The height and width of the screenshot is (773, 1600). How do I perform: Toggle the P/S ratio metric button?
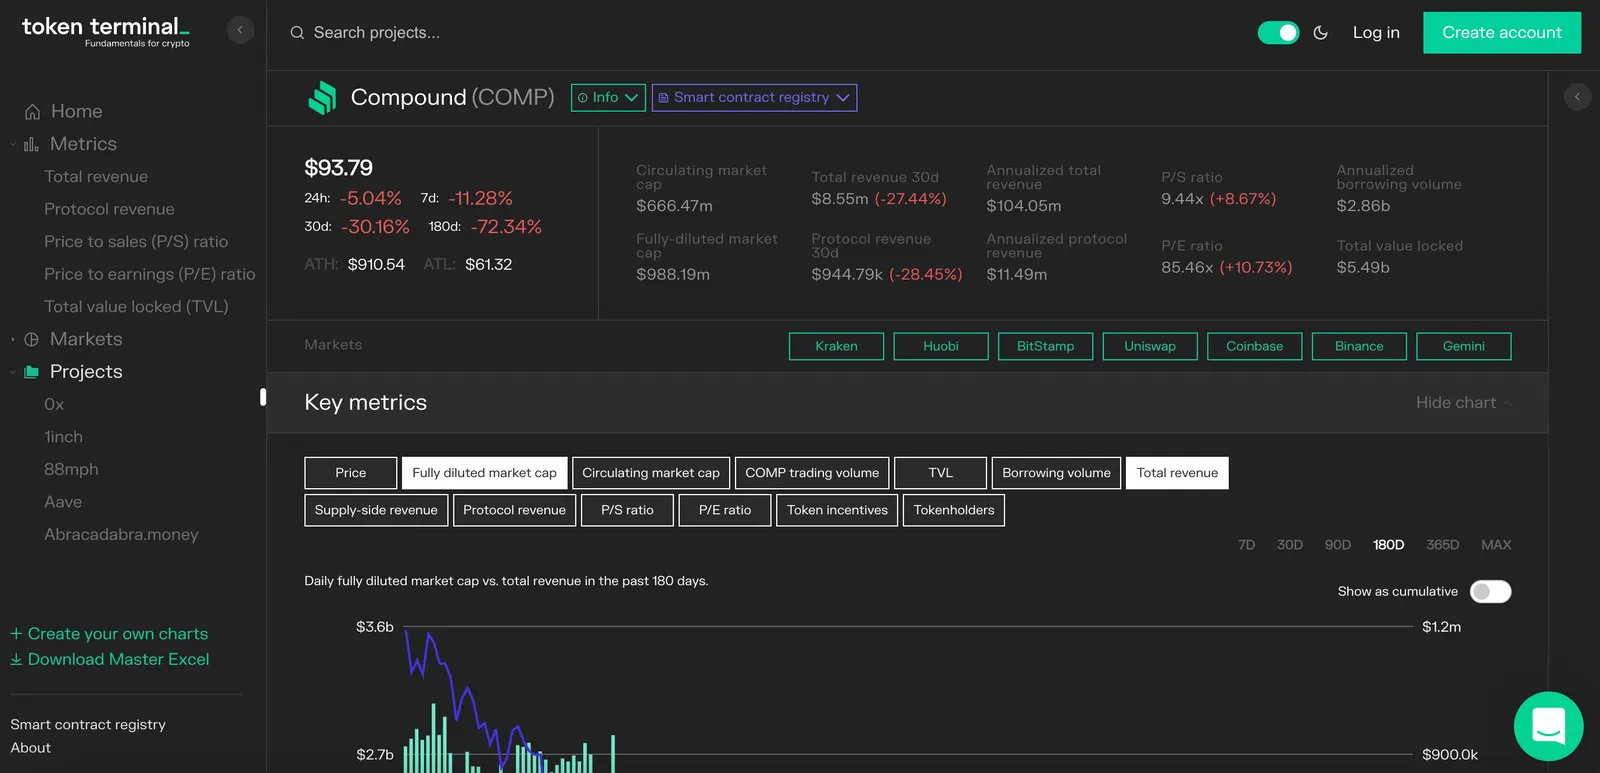point(627,510)
